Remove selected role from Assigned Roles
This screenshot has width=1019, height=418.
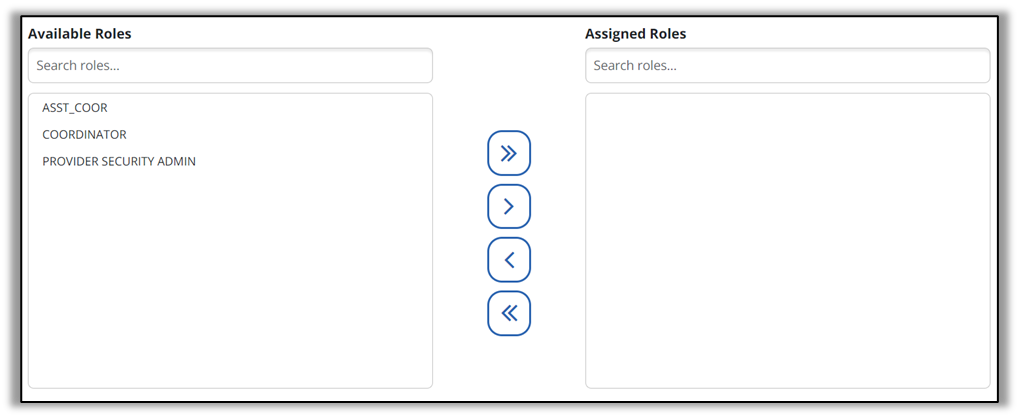(509, 260)
